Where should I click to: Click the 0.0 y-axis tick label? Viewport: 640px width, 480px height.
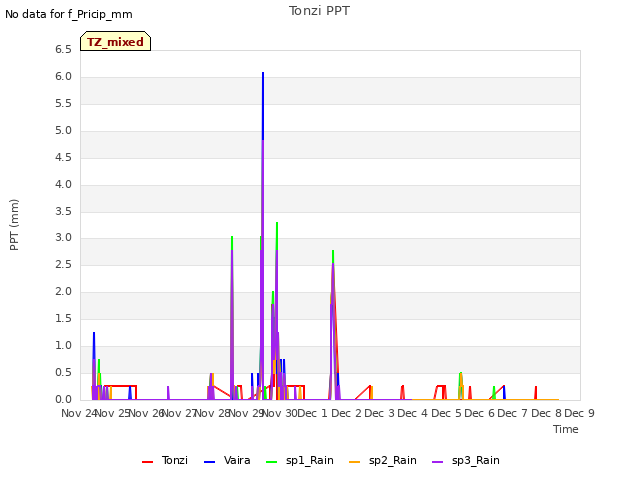(63, 399)
